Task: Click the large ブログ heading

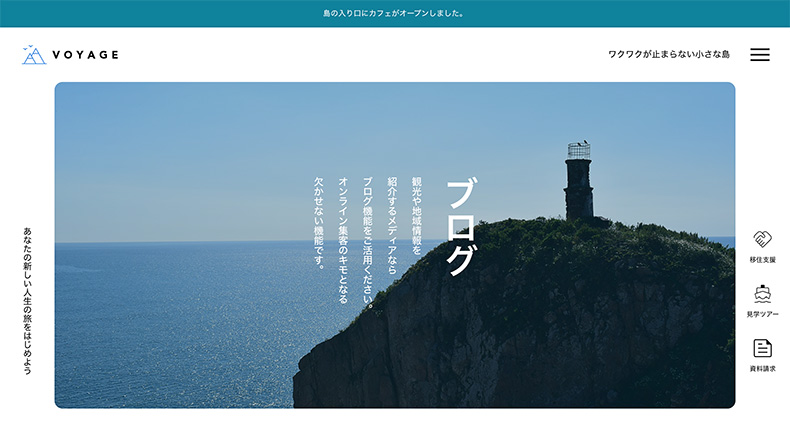Action: coord(461,226)
